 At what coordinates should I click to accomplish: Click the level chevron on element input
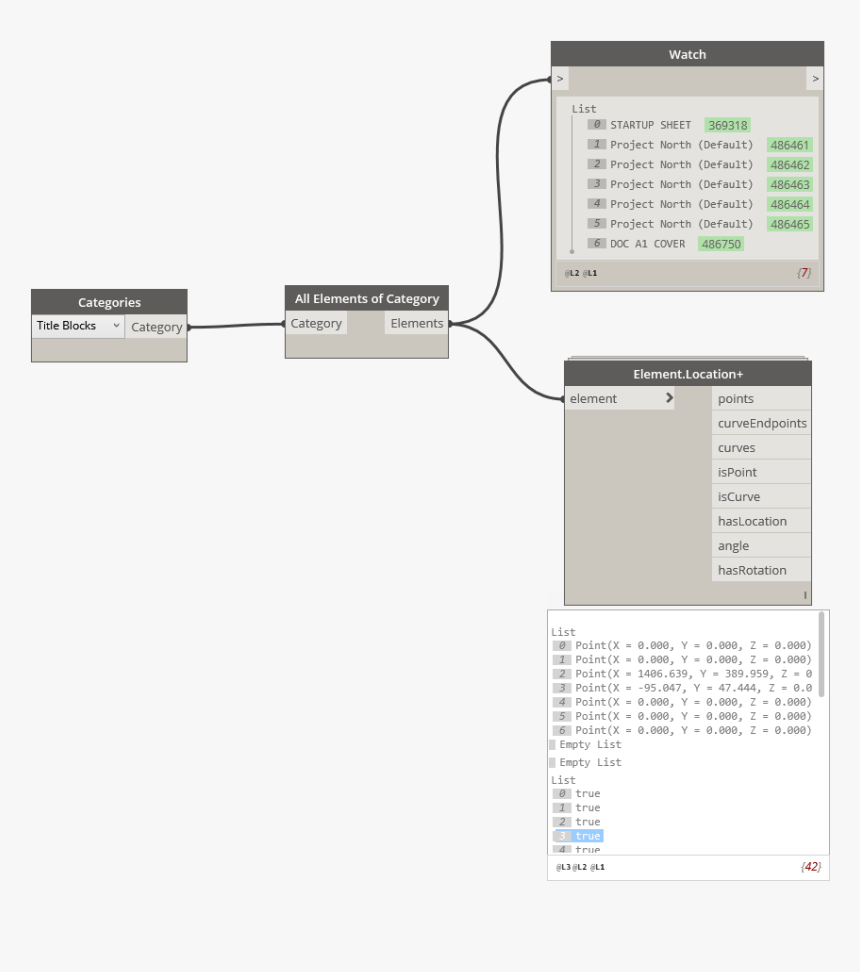(669, 399)
